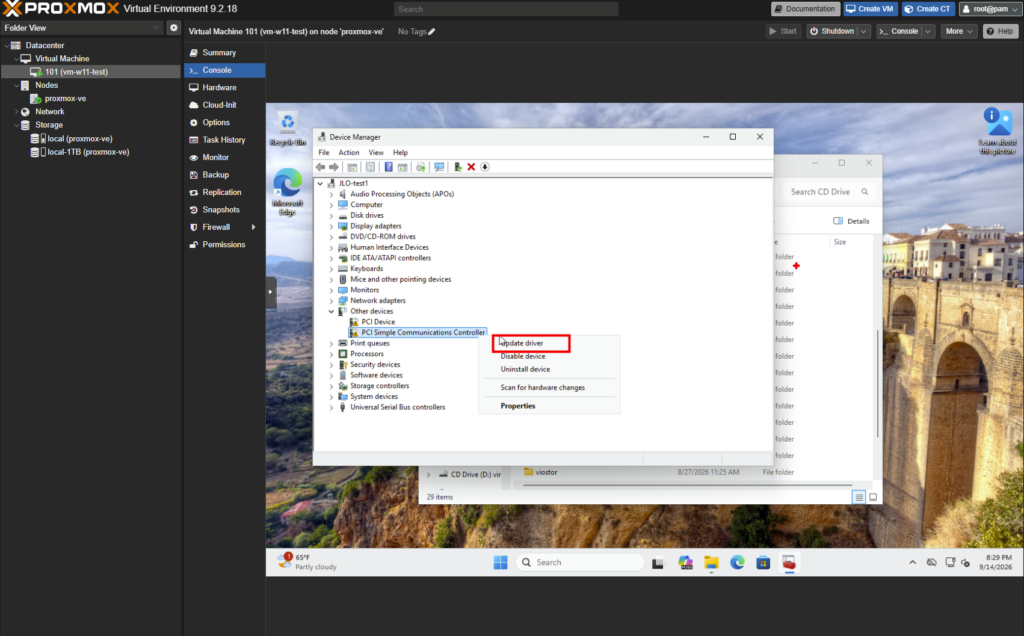Expand the Network adapters category
Screen dimensions: 1024x636
(x=331, y=300)
